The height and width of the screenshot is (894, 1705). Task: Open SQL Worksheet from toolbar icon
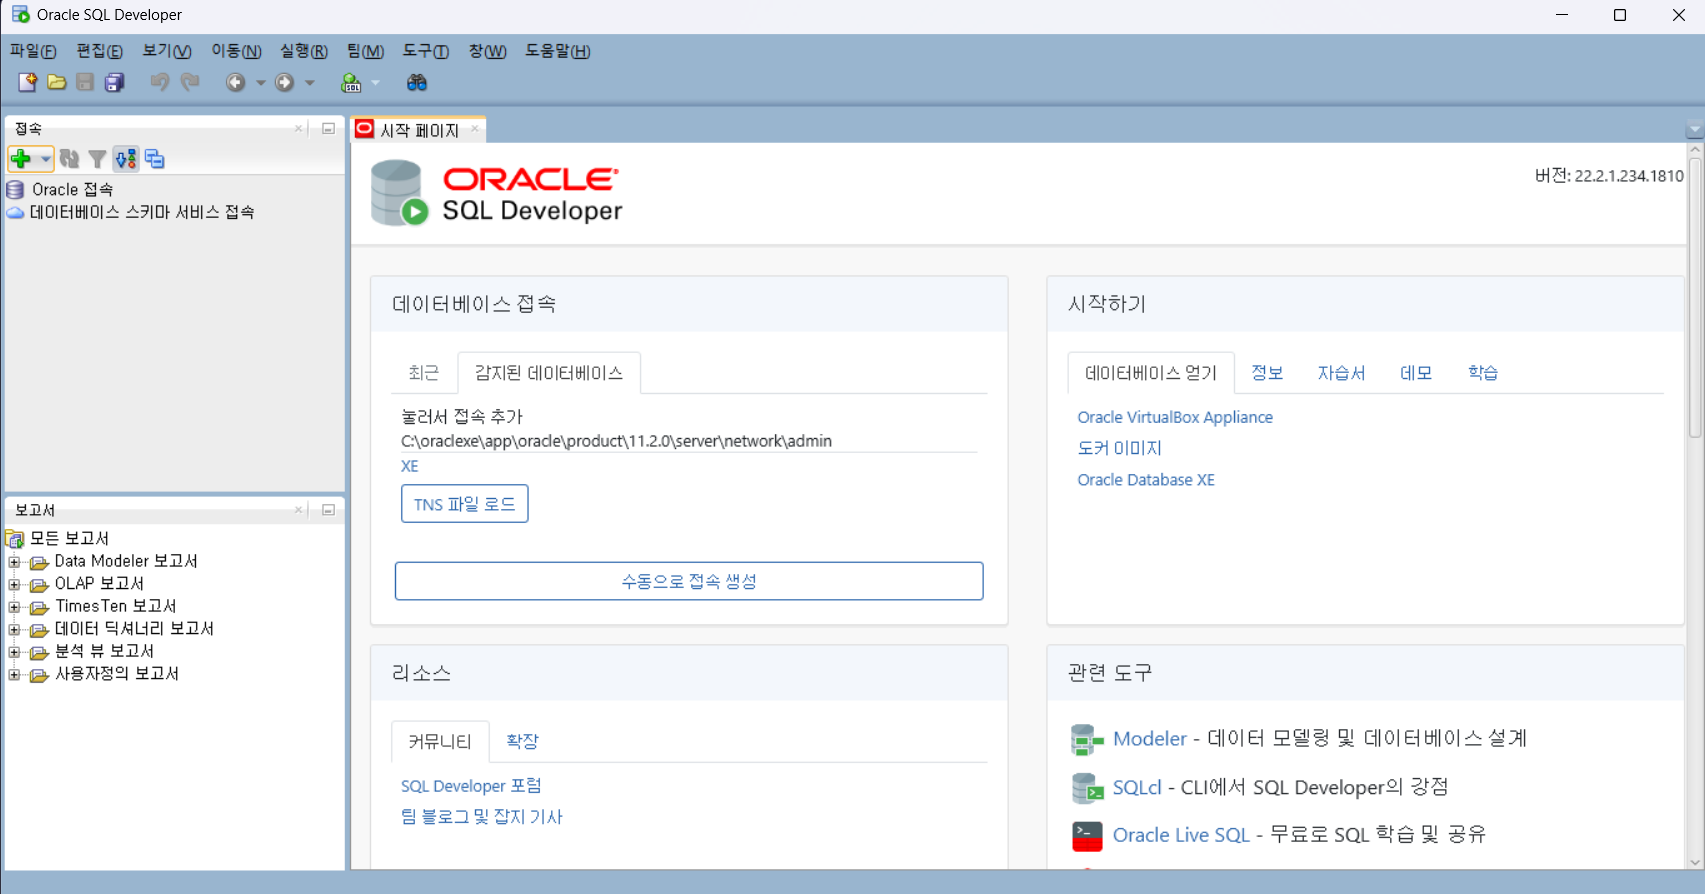click(x=351, y=82)
